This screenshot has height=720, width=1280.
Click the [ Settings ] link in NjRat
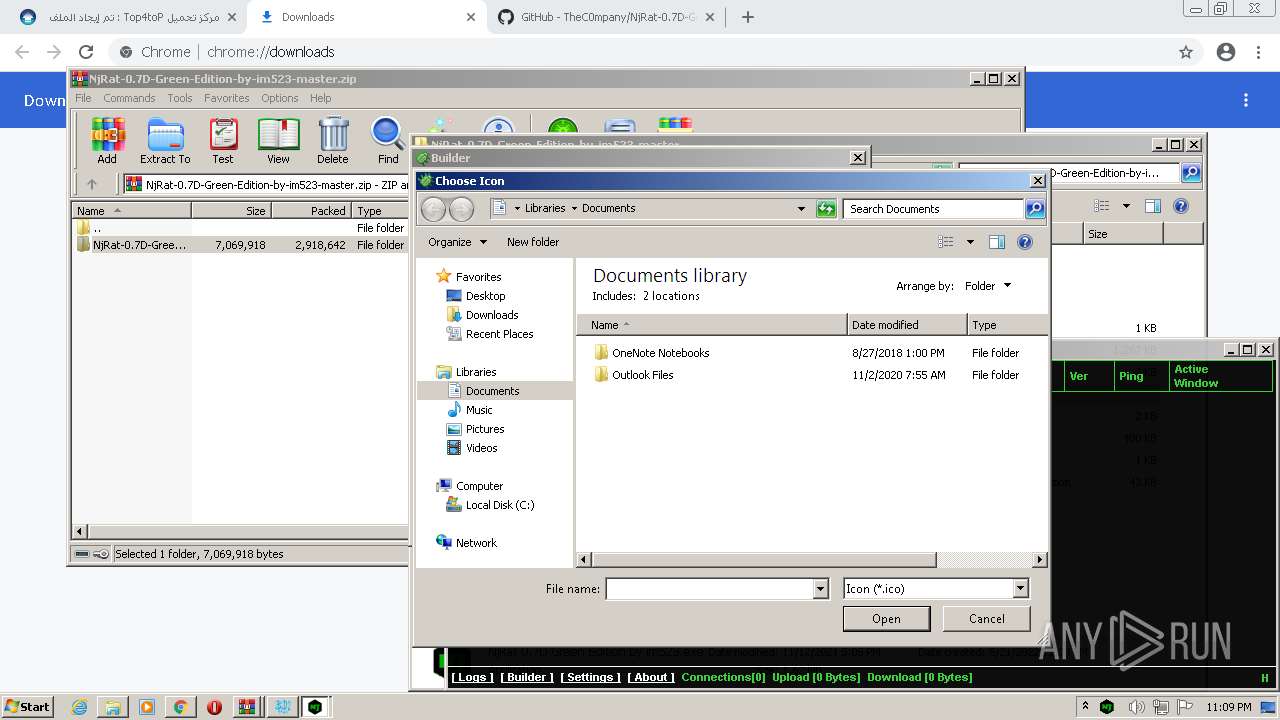(590, 677)
